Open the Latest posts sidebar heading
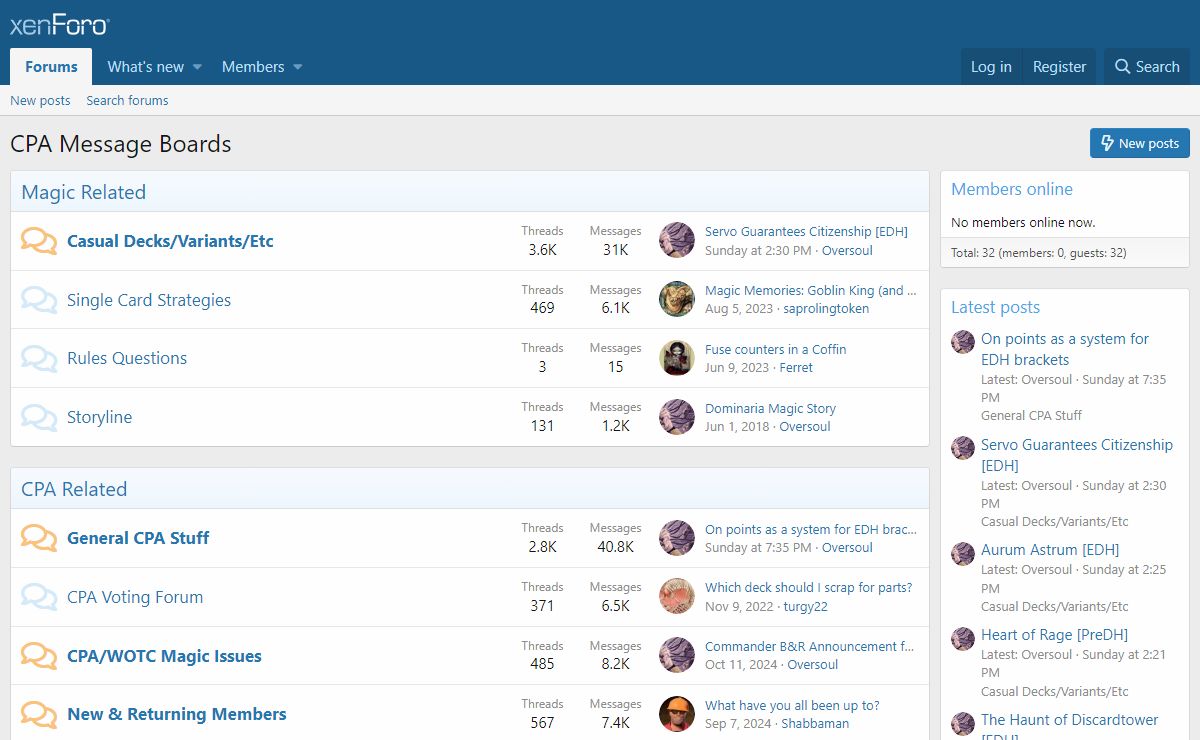Screen dimensions: 1200x740 click(995, 307)
